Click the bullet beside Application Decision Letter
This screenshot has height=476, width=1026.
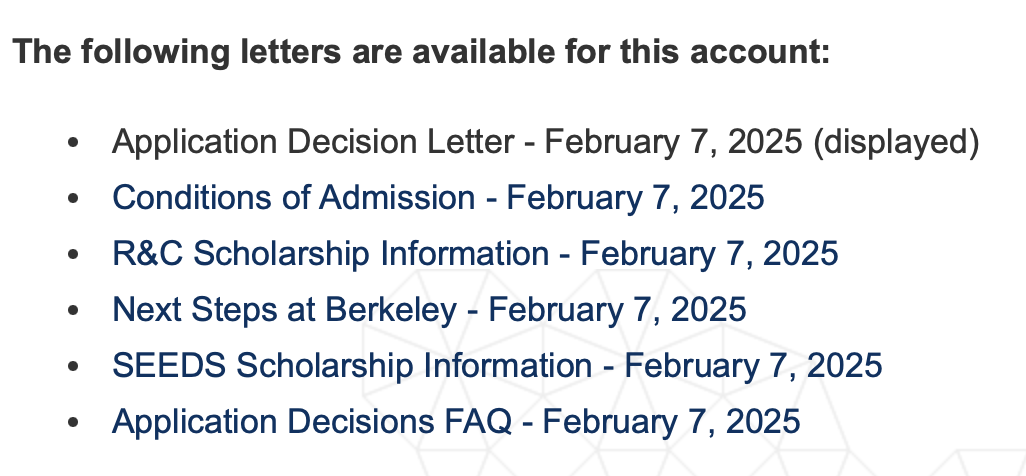(72, 144)
